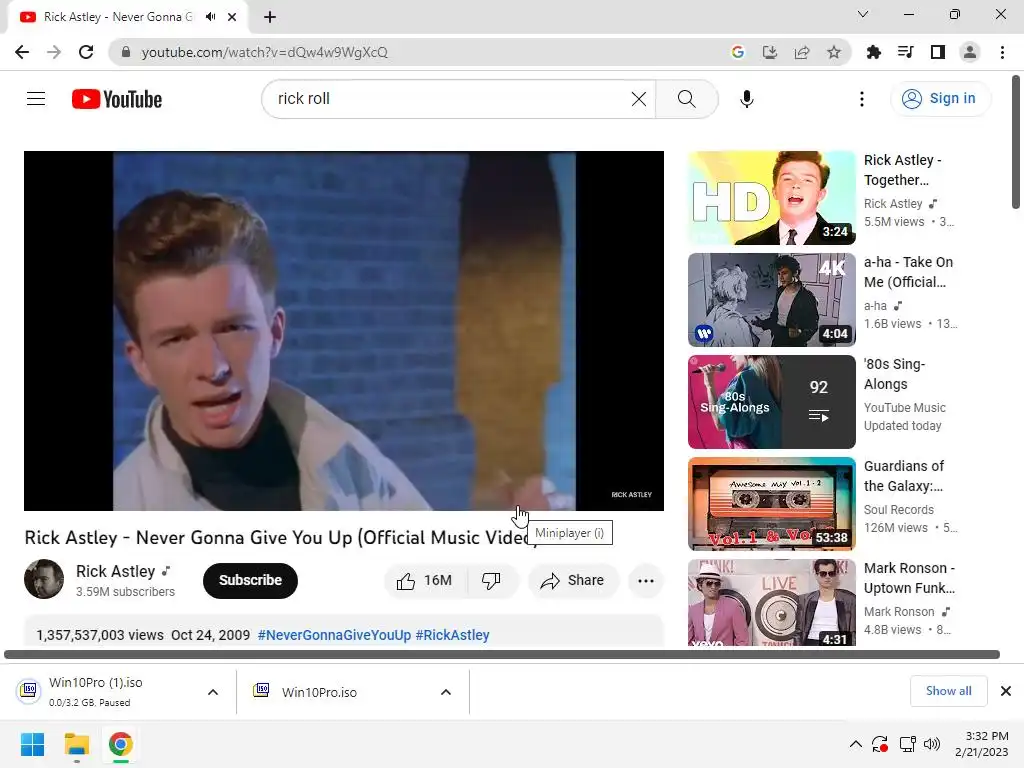
Task: Click install app icon in address bar
Action: click(770, 52)
